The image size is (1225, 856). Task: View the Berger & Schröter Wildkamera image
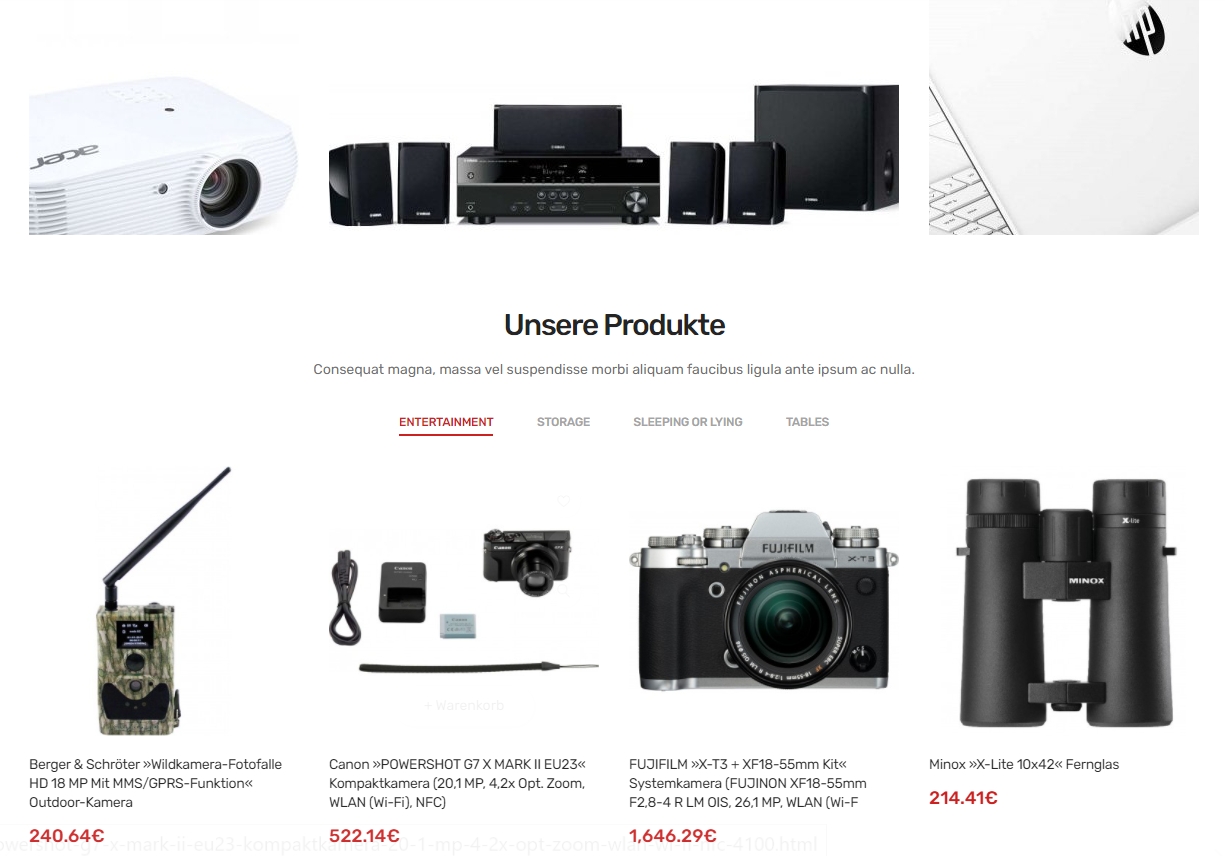click(x=164, y=600)
